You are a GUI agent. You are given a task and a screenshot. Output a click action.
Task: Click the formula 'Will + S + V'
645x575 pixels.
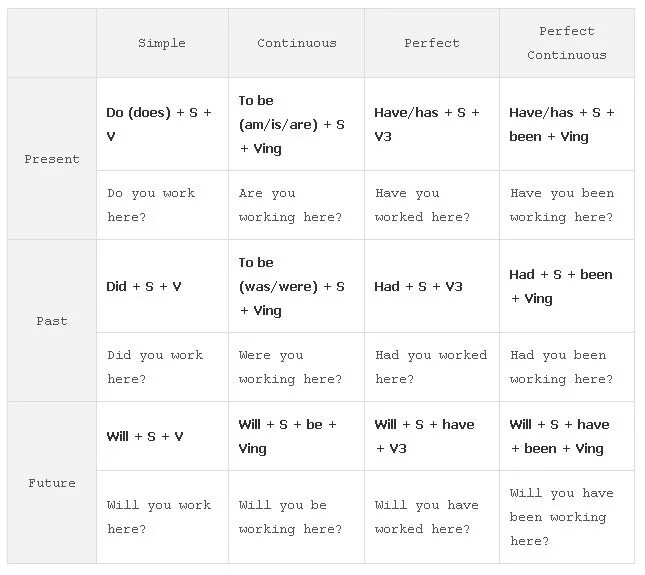[145, 436]
